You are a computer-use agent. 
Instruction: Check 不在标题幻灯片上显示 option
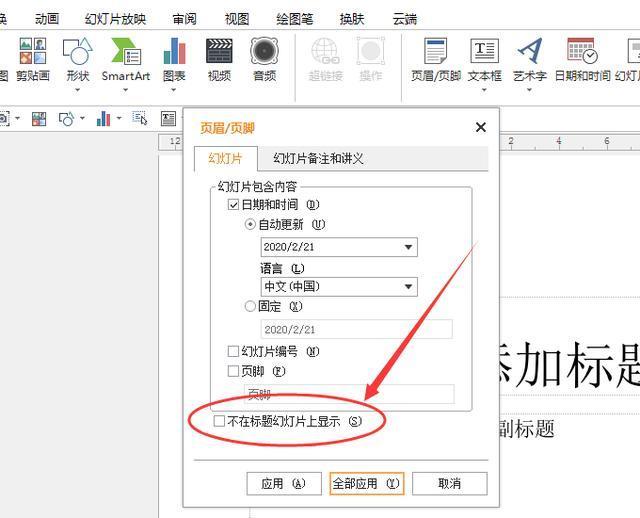pos(220,422)
